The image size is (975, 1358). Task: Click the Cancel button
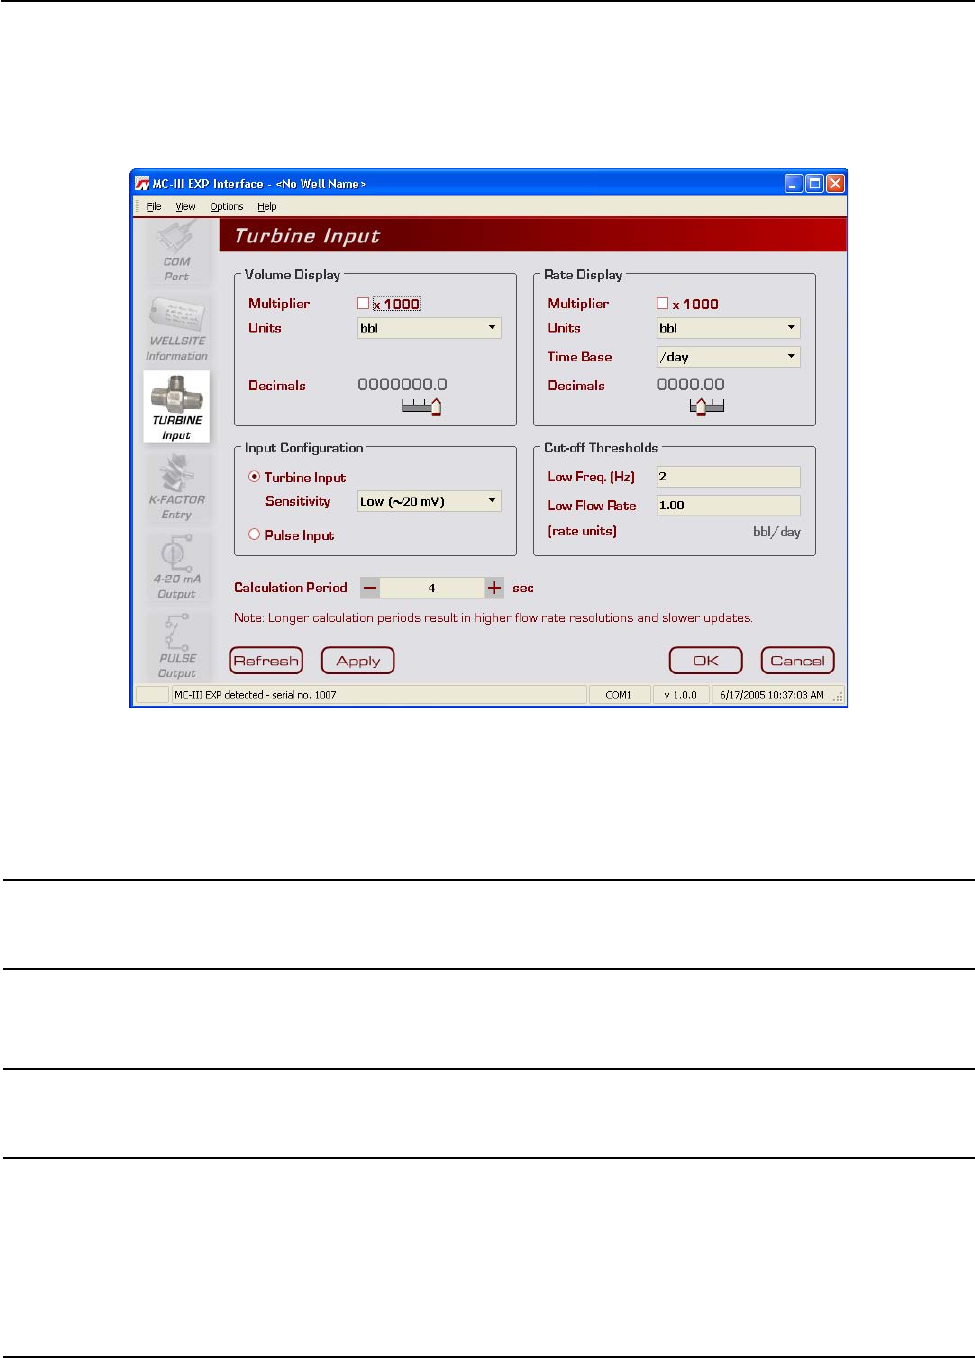pyautogui.click(x=797, y=661)
